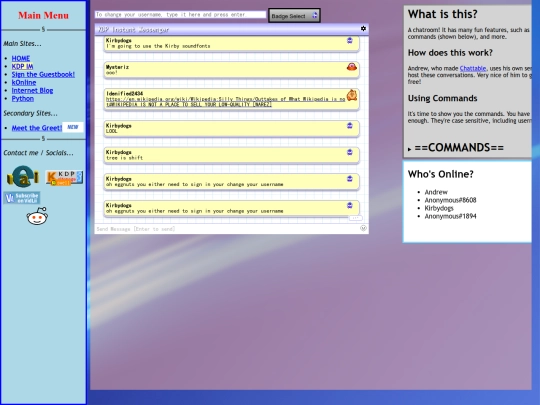Open the HOME link
Viewport: 540px width, 405px height.
coord(21,58)
